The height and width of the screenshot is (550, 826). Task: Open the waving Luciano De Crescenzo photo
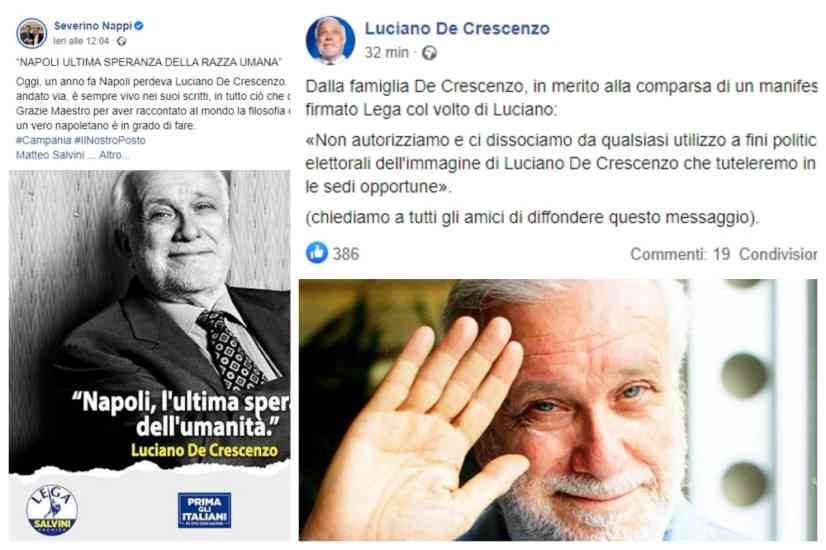[x=558, y=410]
